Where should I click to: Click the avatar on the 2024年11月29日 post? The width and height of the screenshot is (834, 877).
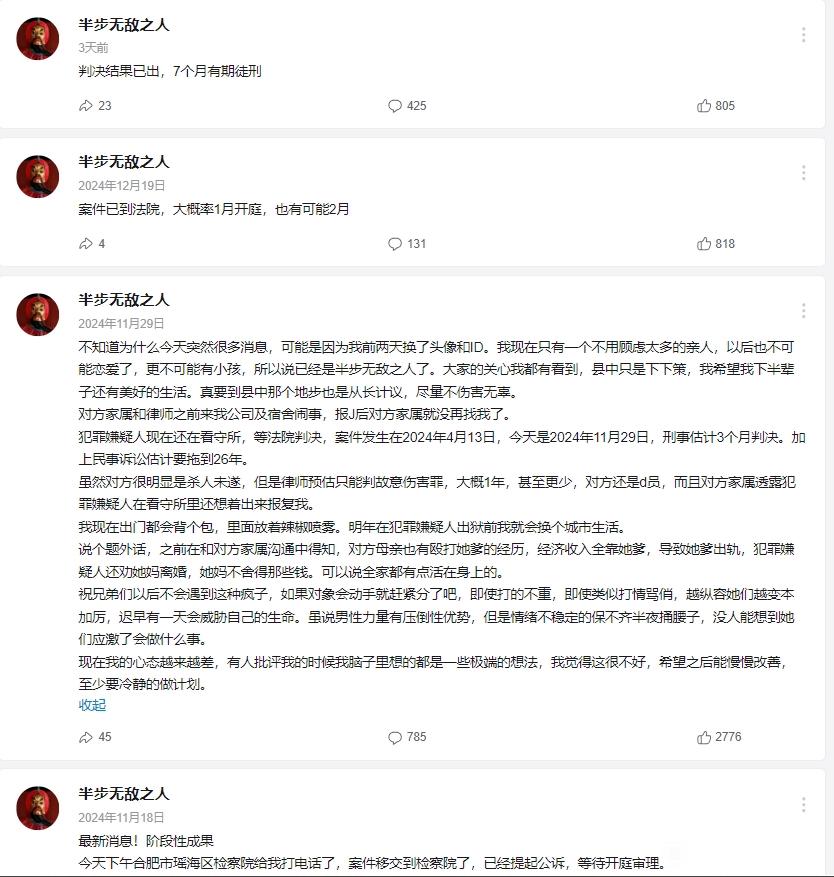click(37, 314)
